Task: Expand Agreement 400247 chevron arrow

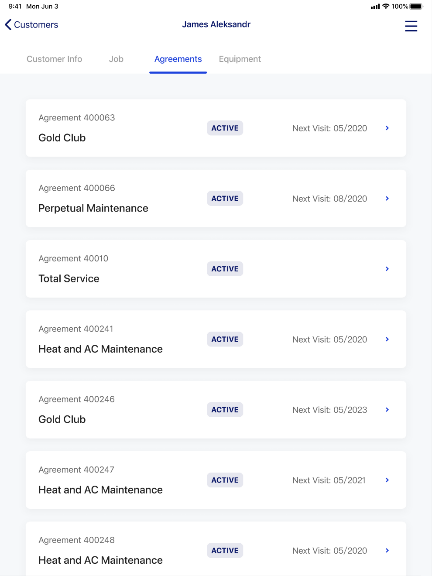Action: [387, 480]
